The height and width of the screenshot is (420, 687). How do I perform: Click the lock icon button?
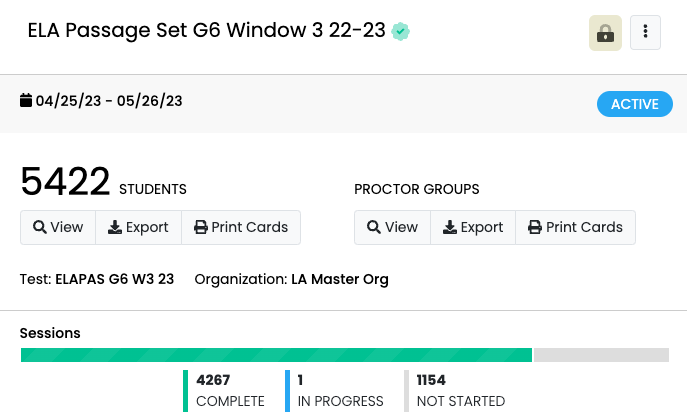point(605,33)
